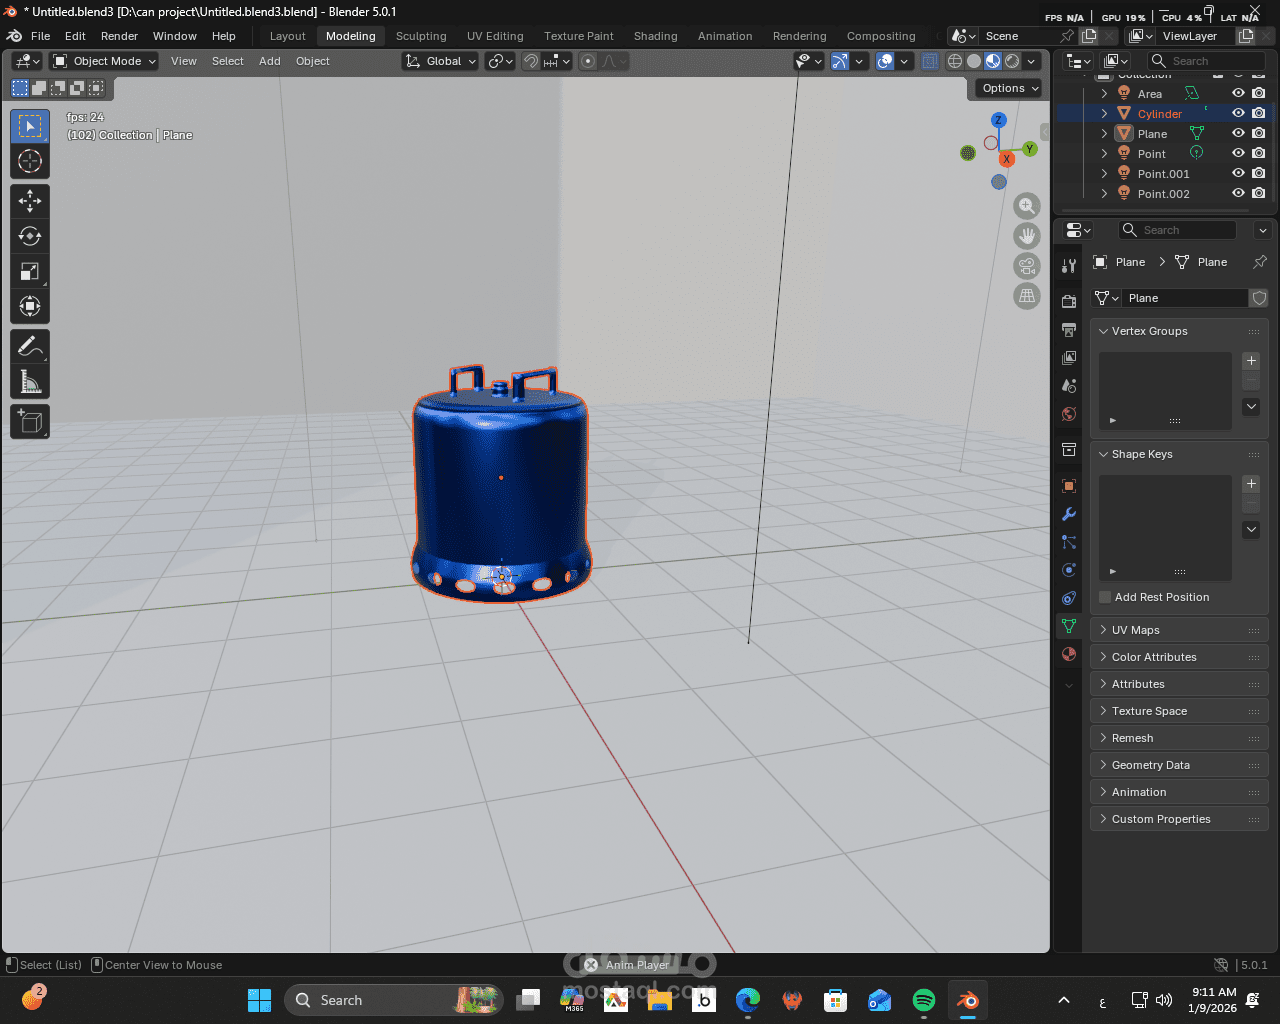Expand the Texture Space panel

click(x=1178, y=711)
